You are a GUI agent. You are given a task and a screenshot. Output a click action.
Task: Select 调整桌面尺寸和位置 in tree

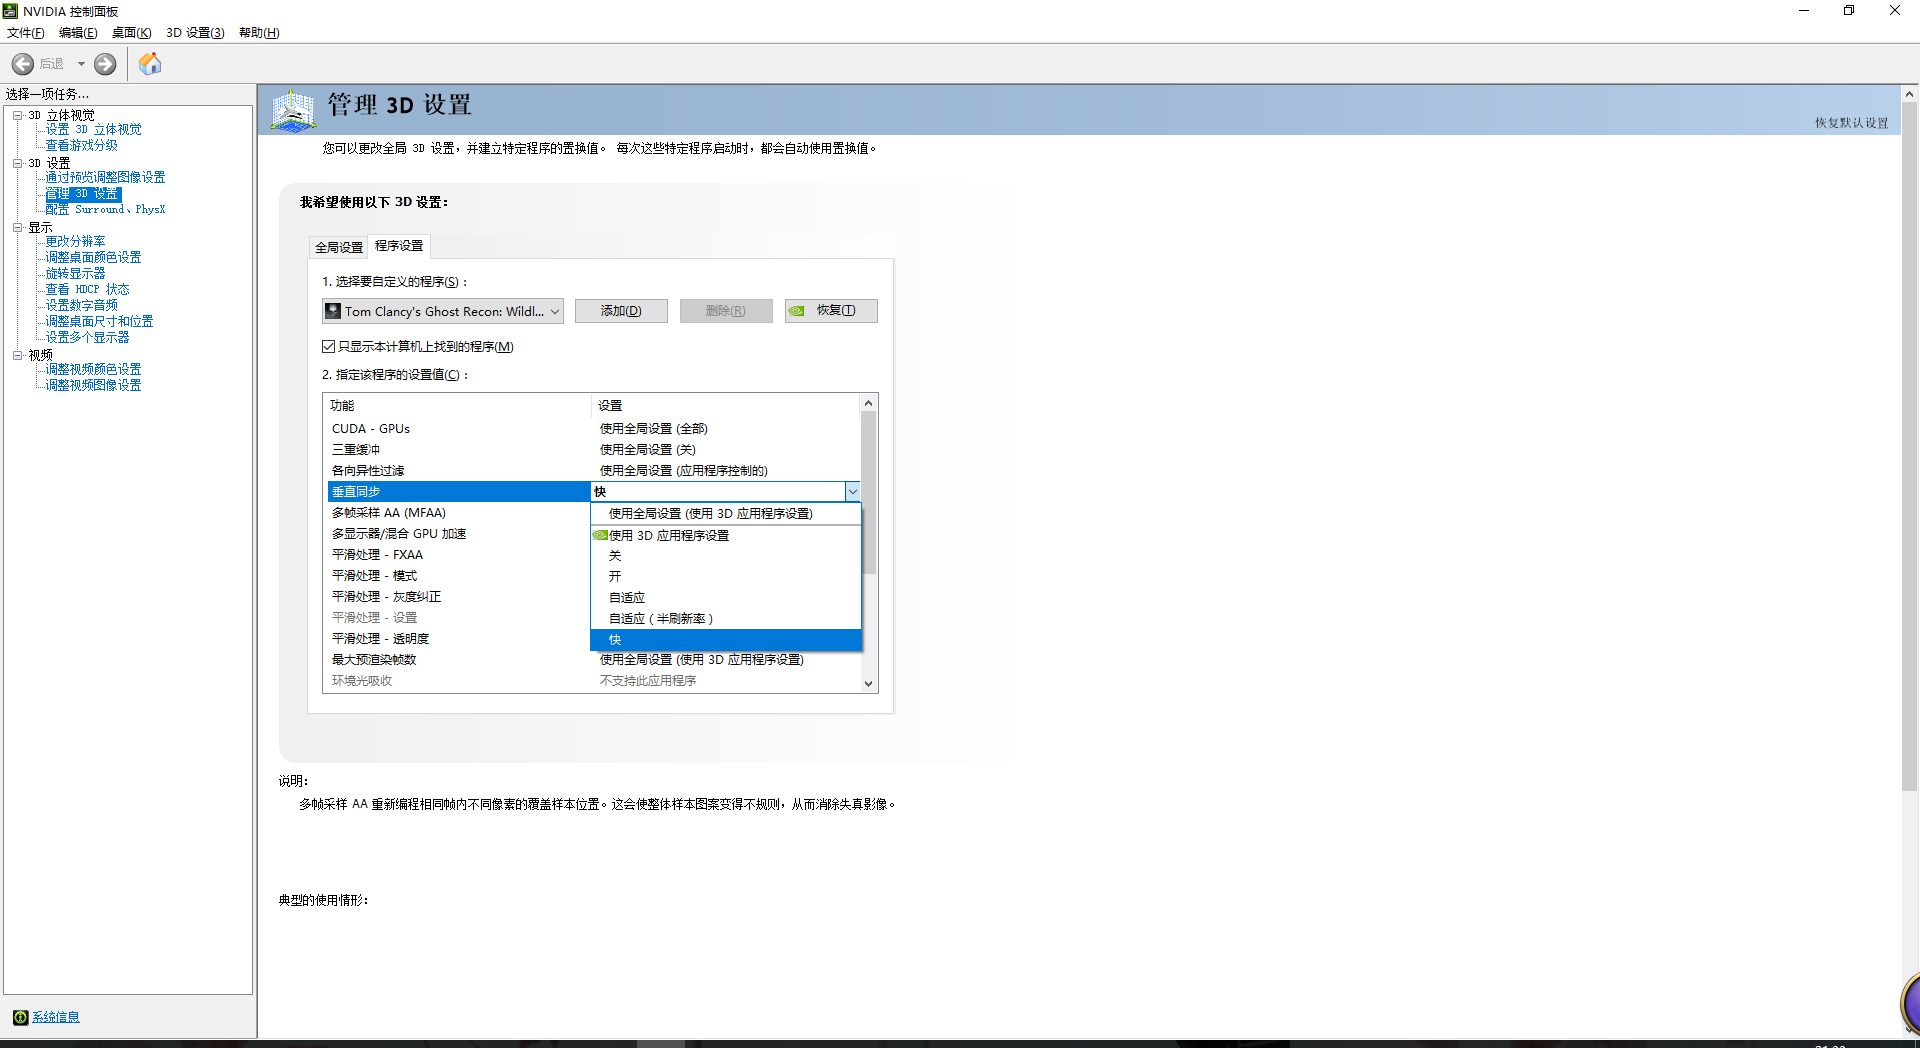pos(100,322)
